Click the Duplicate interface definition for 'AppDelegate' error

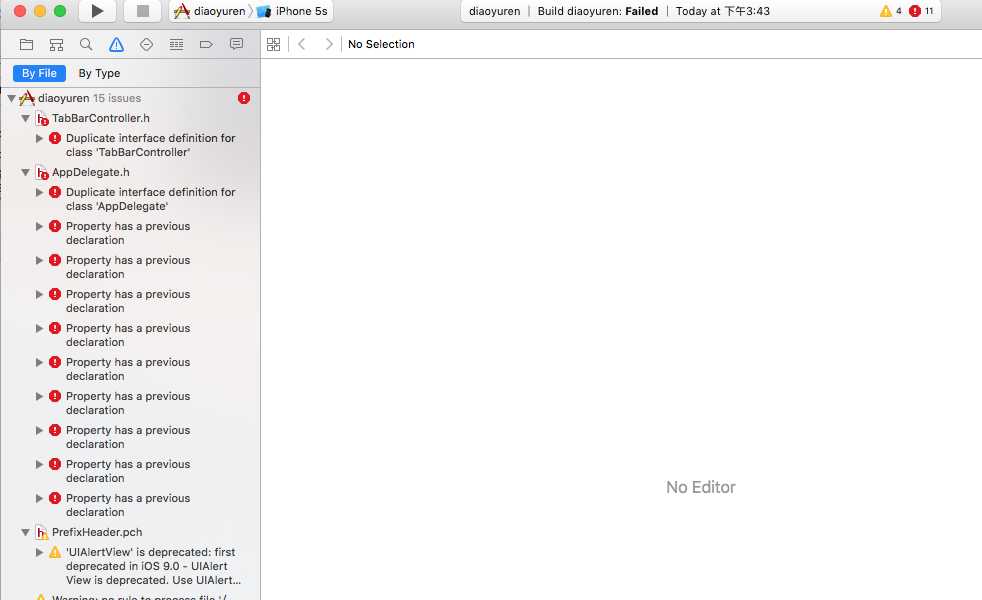(150, 199)
